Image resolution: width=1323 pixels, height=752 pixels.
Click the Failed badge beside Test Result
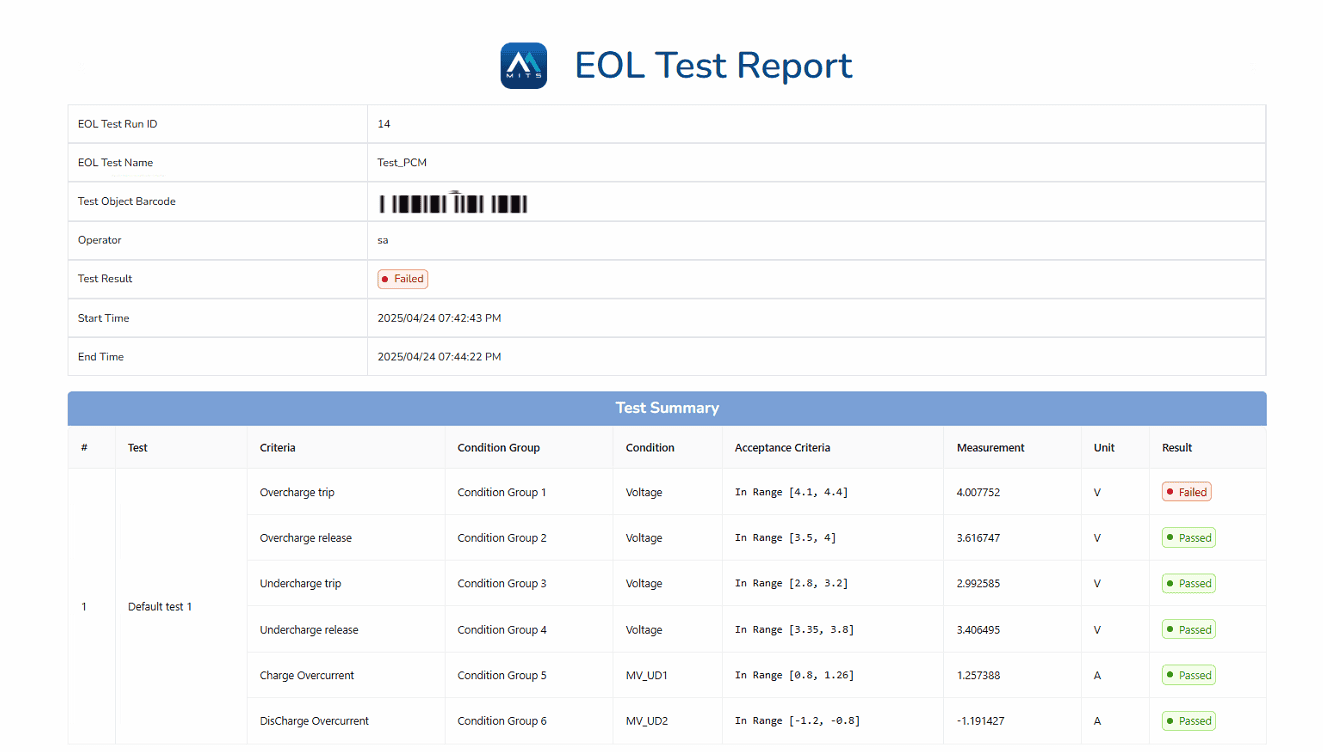pyautogui.click(x=403, y=279)
